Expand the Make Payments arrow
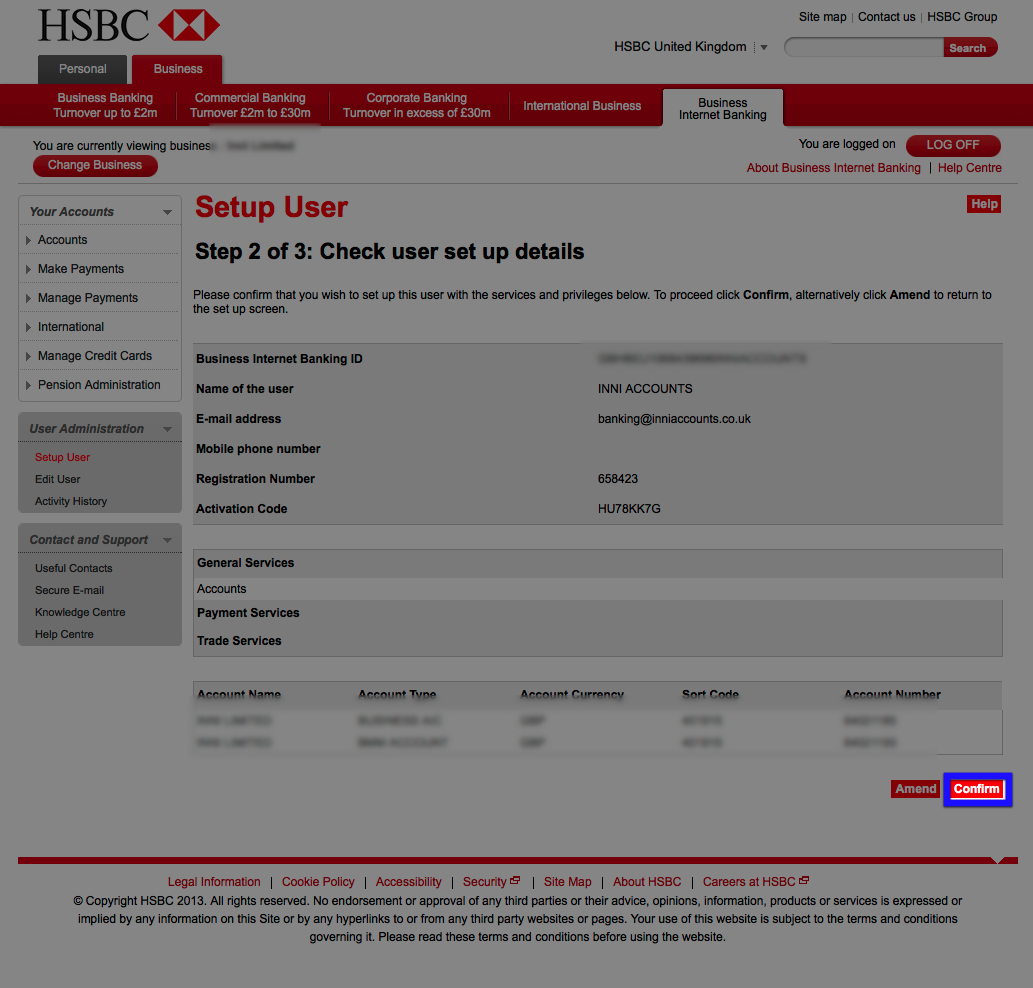 tap(28, 269)
